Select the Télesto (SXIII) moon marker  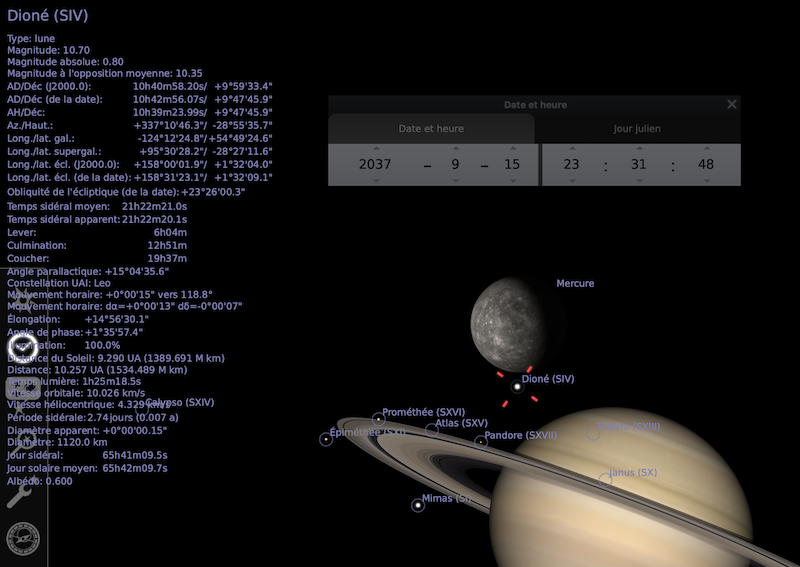tap(592, 434)
